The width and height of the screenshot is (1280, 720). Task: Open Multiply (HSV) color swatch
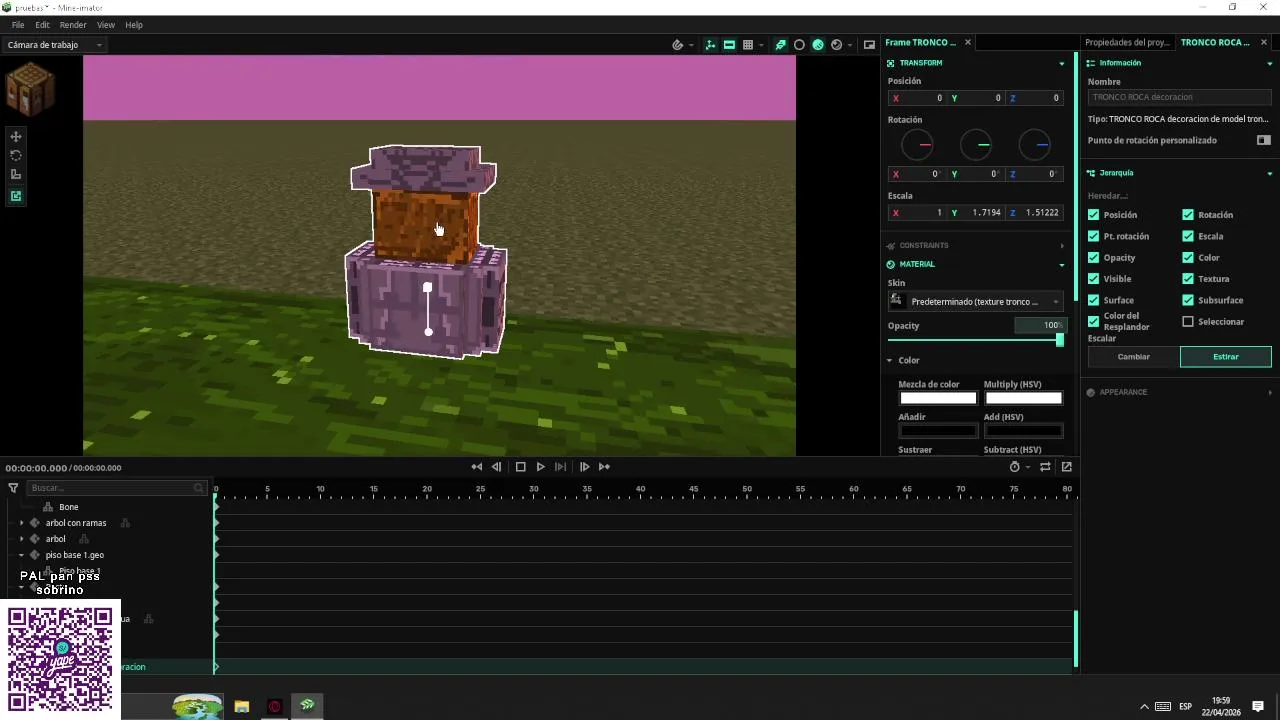pos(1023,398)
